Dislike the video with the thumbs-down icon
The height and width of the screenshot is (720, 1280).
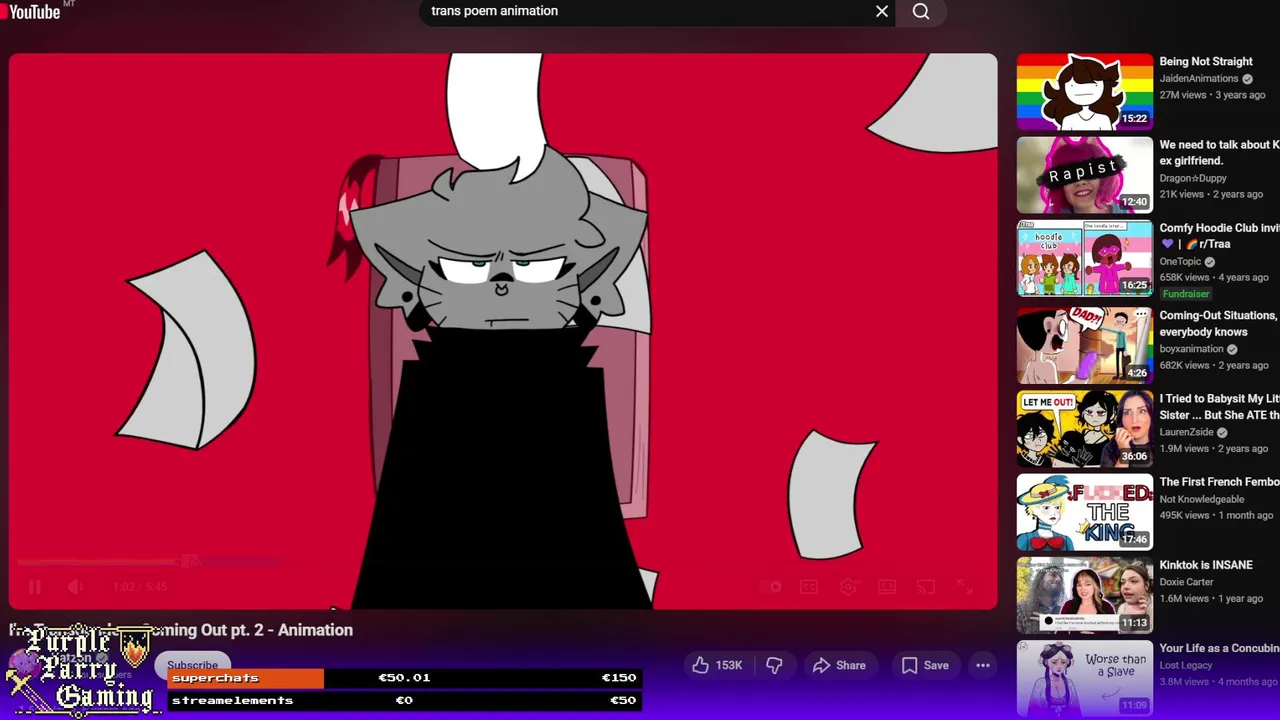(x=774, y=665)
